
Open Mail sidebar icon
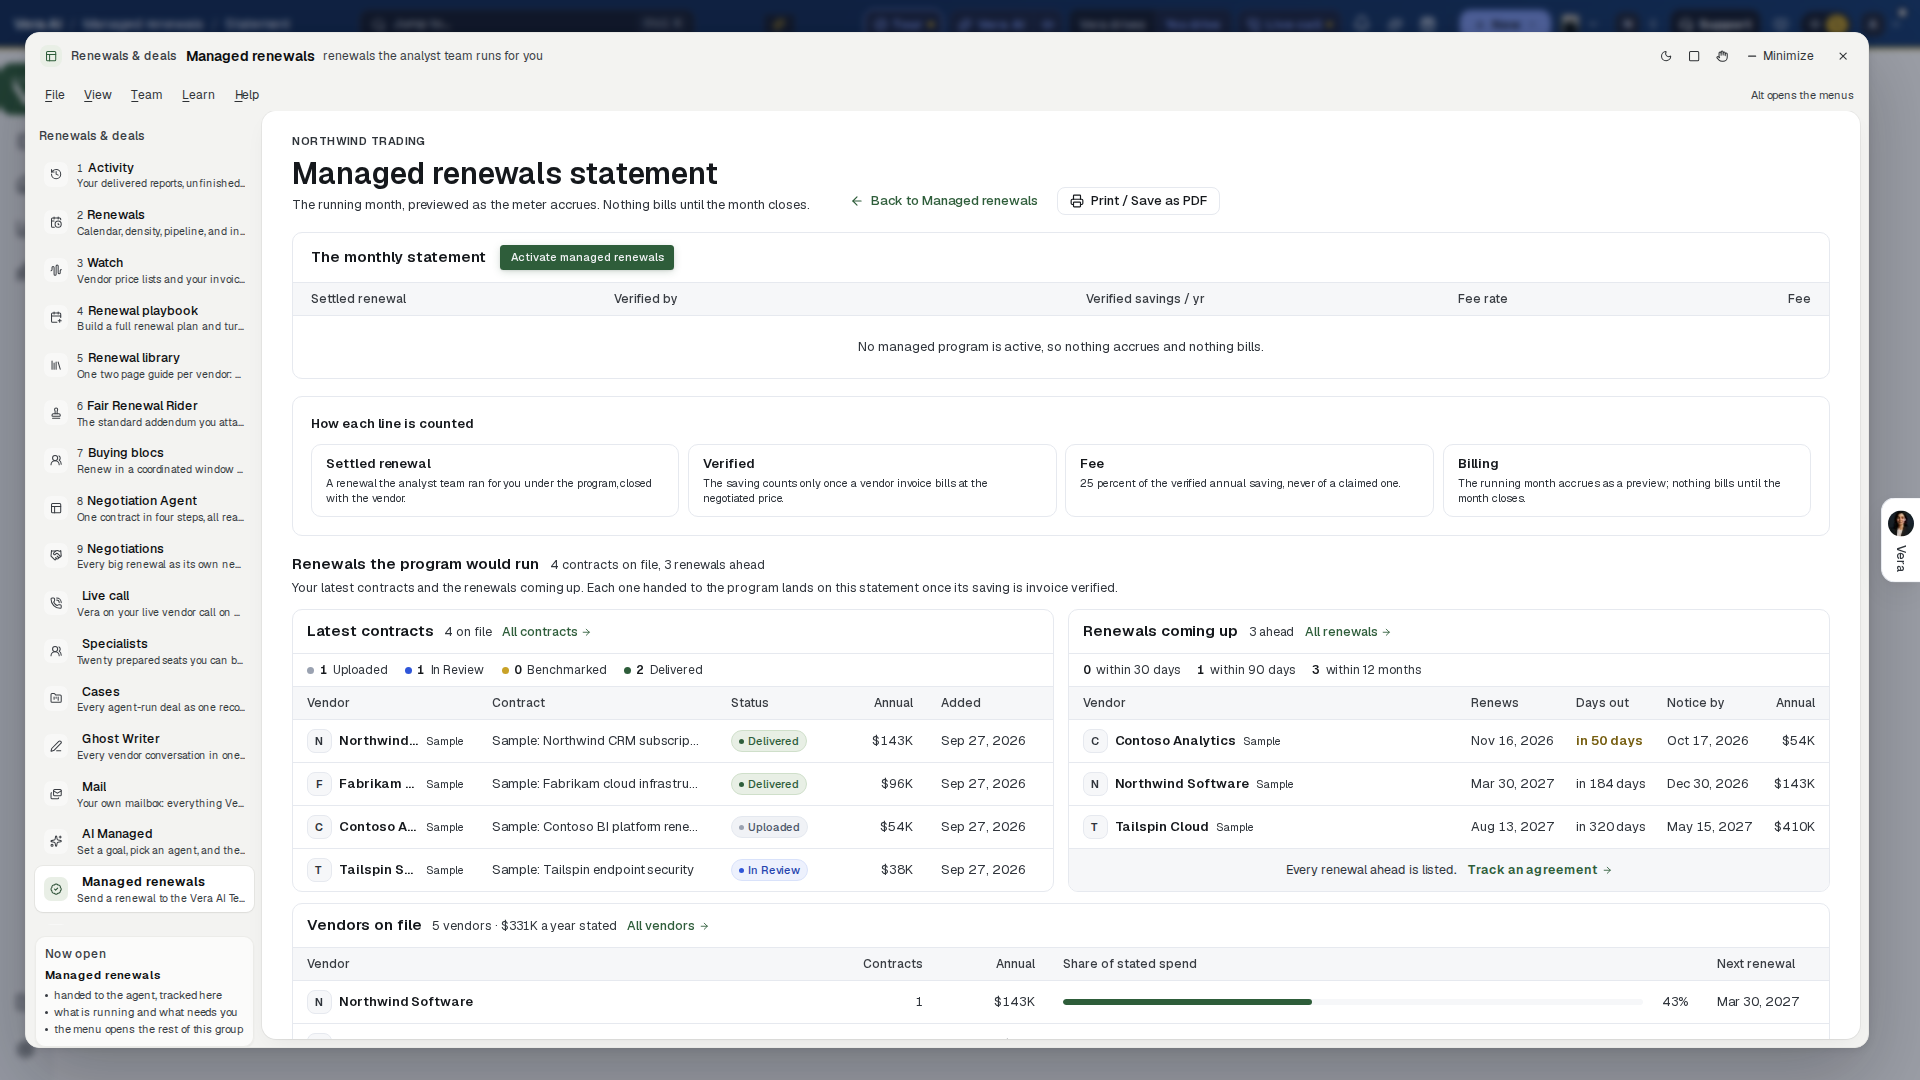pos(56,794)
